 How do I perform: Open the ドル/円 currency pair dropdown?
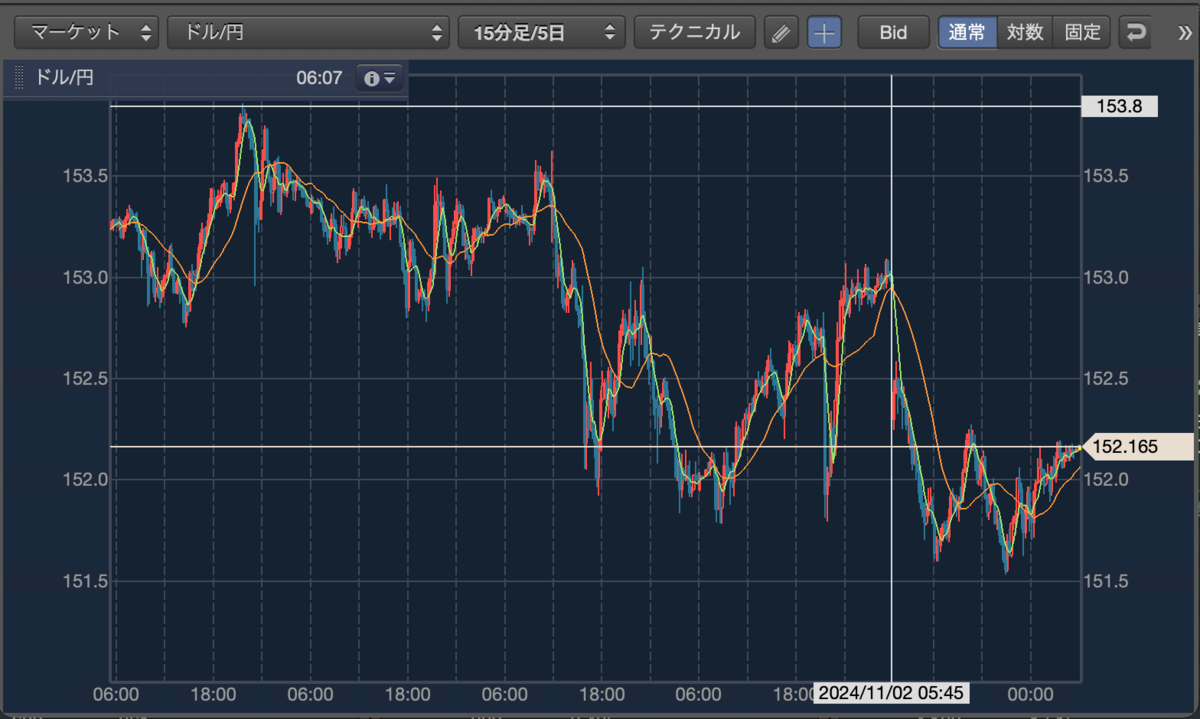tap(308, 32)
